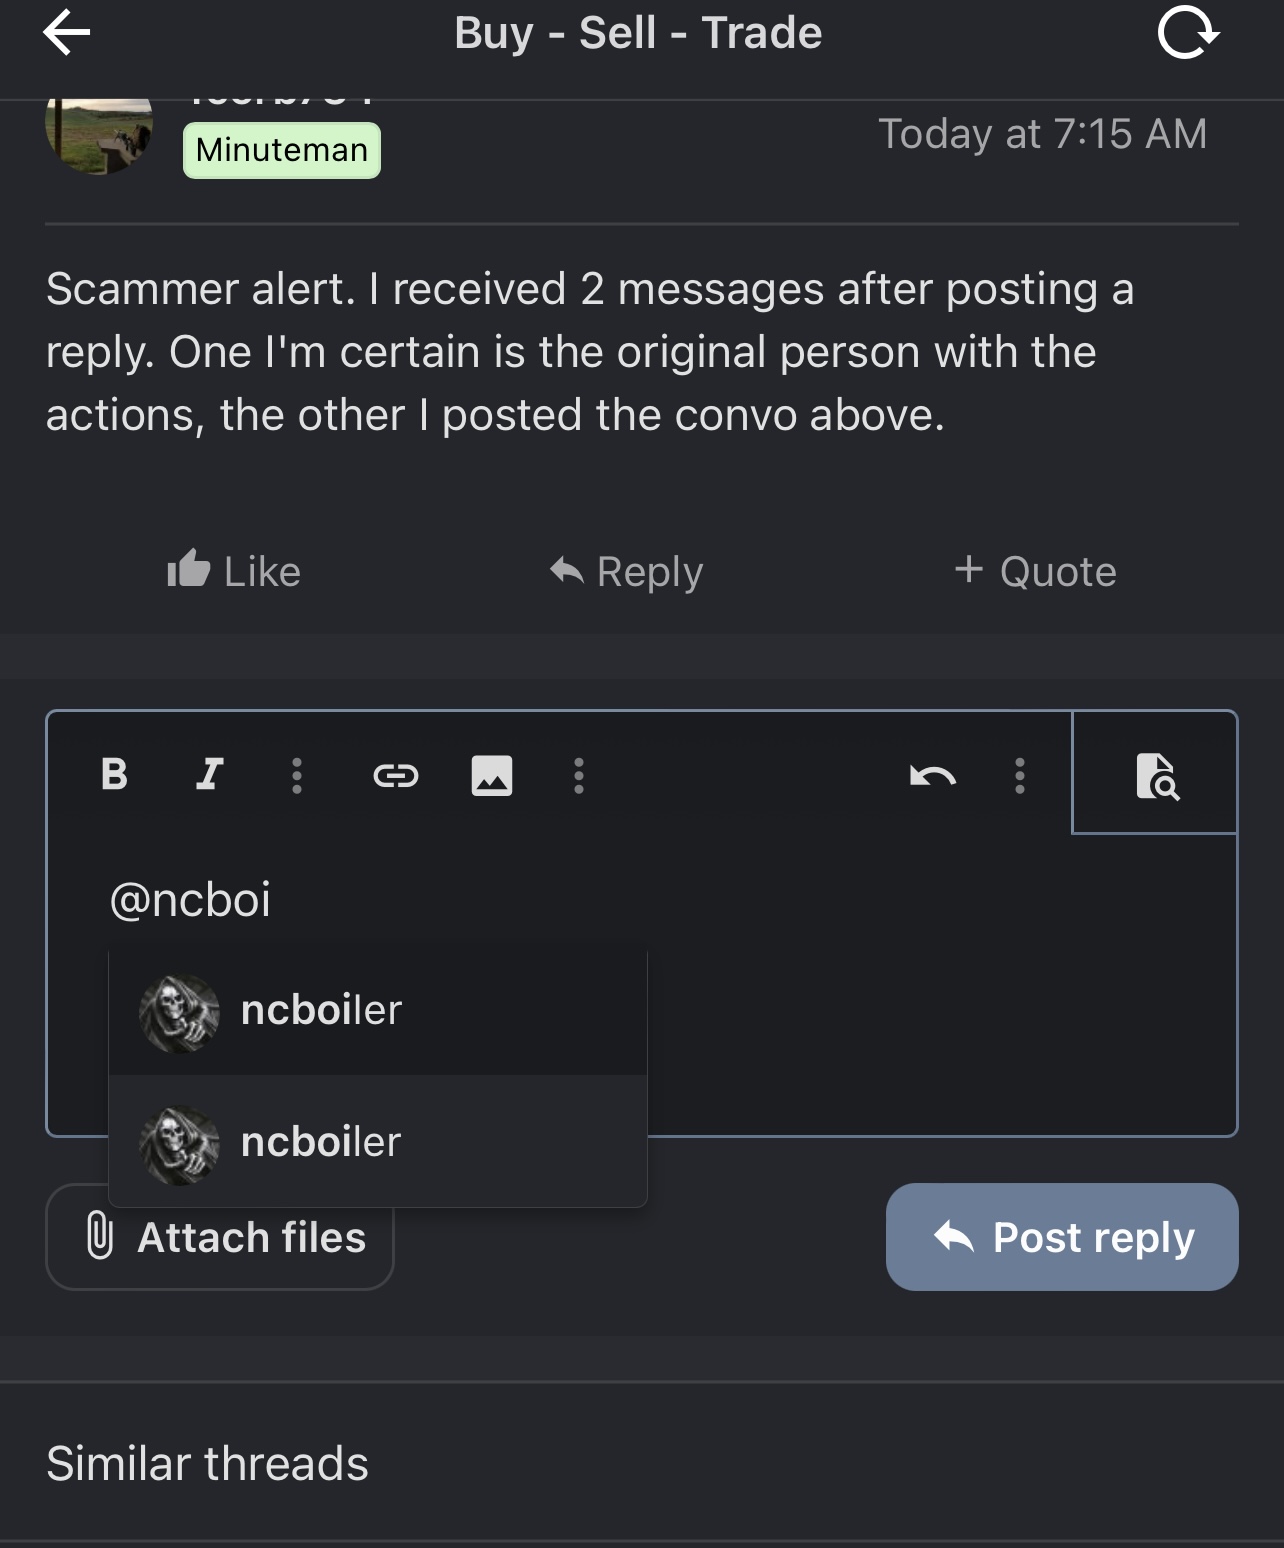Select first ncboiler mention suggestion
The image size is (1284, 1548).
click(x=378, y=1011)
